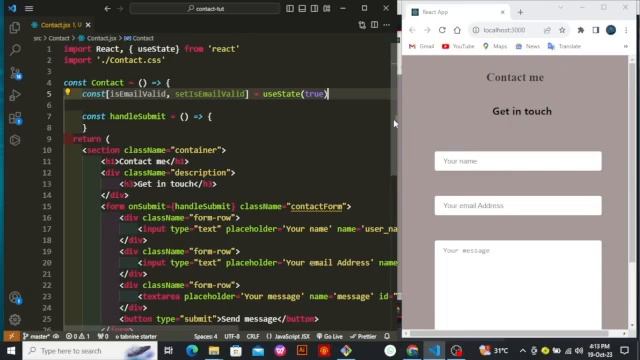Open Chrome extensions puzzle icon
This screenshot has width=640, height=360.
click(x=580, y=30)
